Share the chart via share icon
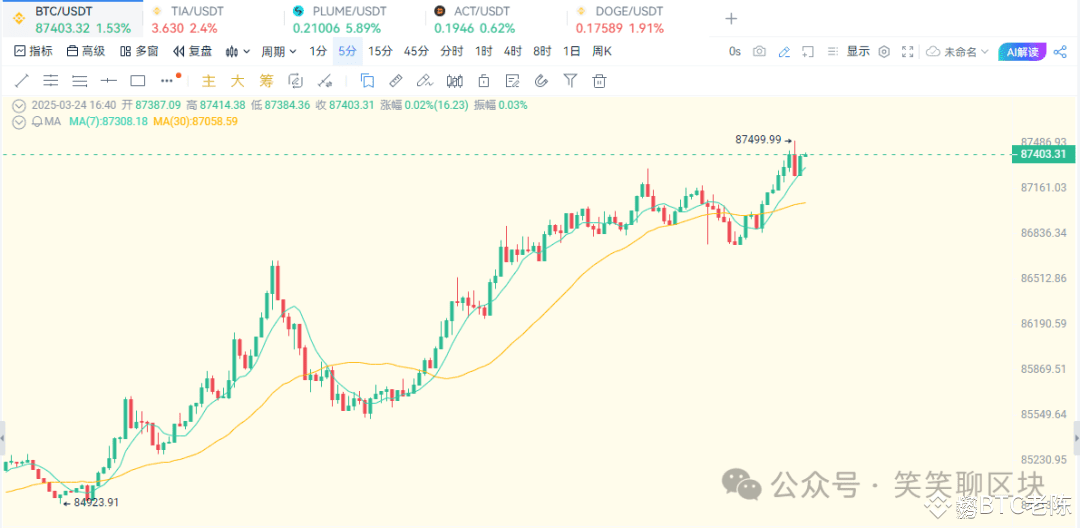Viewport: 1080px width, 528px height. [x=1060, y=52]
